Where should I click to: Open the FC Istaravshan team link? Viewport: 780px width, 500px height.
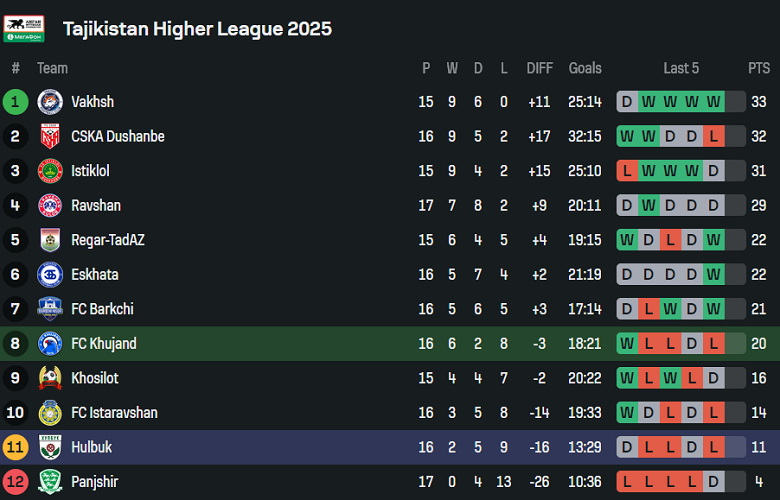114,413
